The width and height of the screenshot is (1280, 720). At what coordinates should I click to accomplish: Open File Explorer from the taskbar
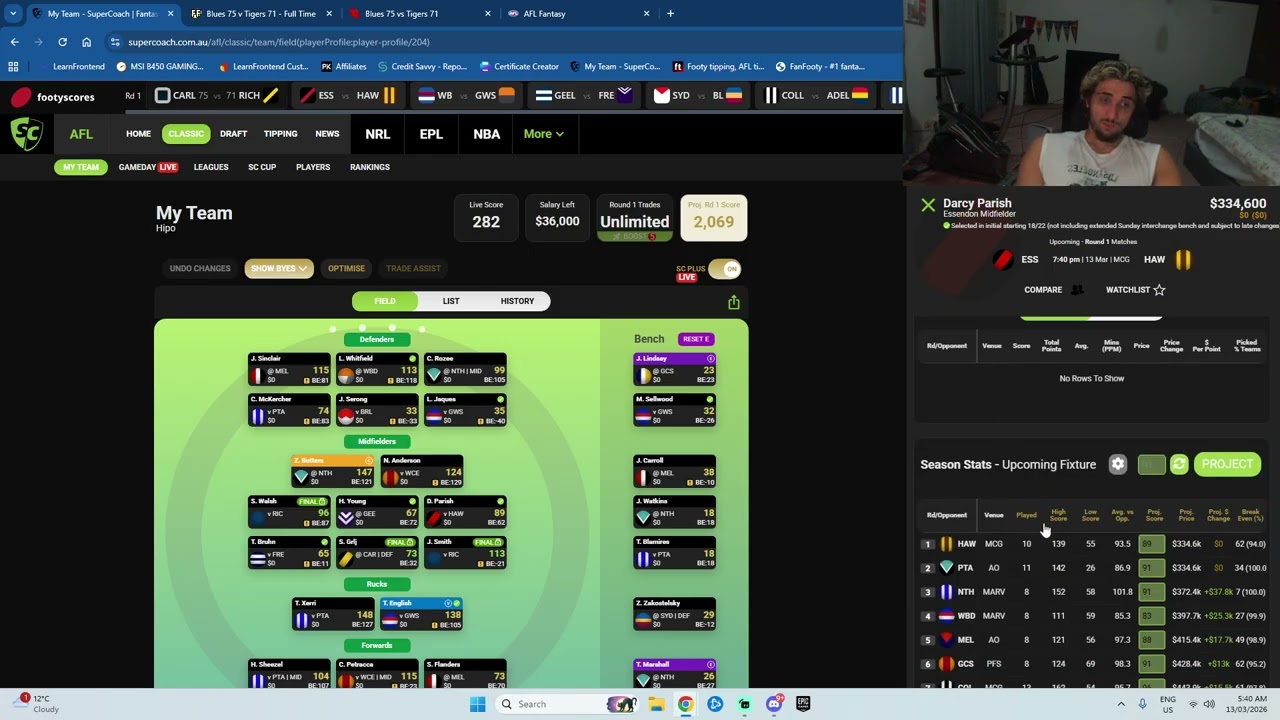pyautogui.click(x=656, y=704)
